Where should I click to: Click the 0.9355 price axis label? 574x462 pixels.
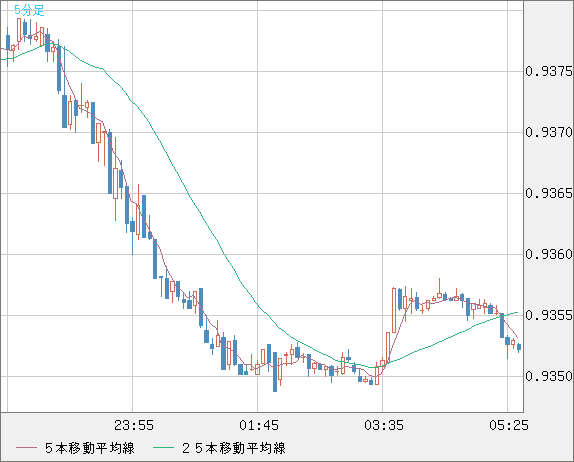click(x=549, y=315)
